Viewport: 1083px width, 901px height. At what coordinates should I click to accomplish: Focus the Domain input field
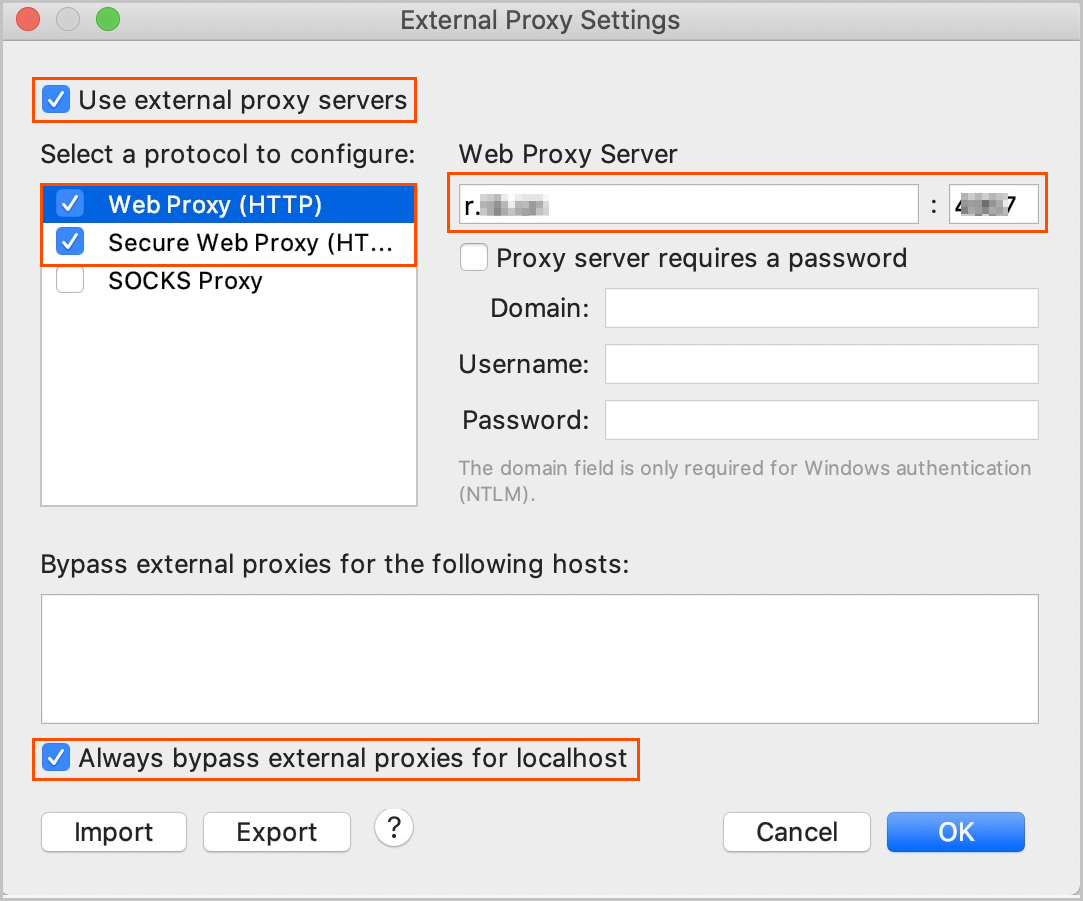(821, 307)
